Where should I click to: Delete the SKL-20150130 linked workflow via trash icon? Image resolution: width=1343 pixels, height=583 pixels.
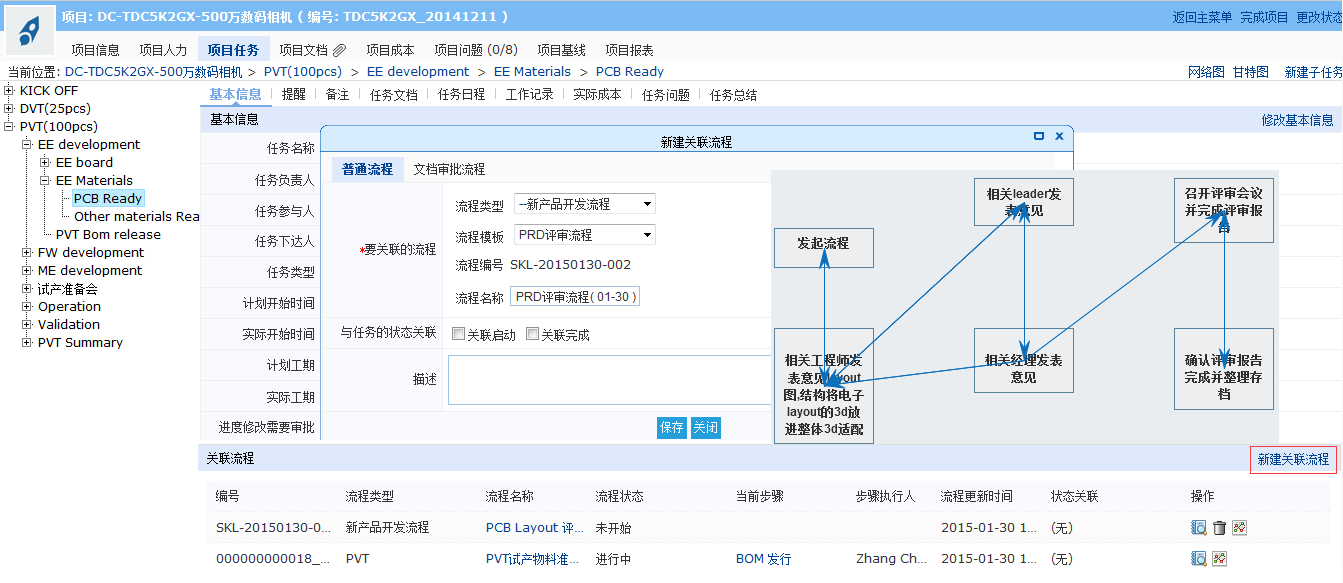1219,528
